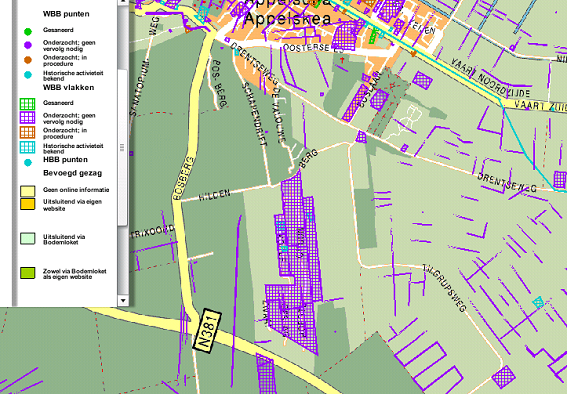
Task: Click the cyan hatched square near Tilgrupsweg
Action: 539,302
